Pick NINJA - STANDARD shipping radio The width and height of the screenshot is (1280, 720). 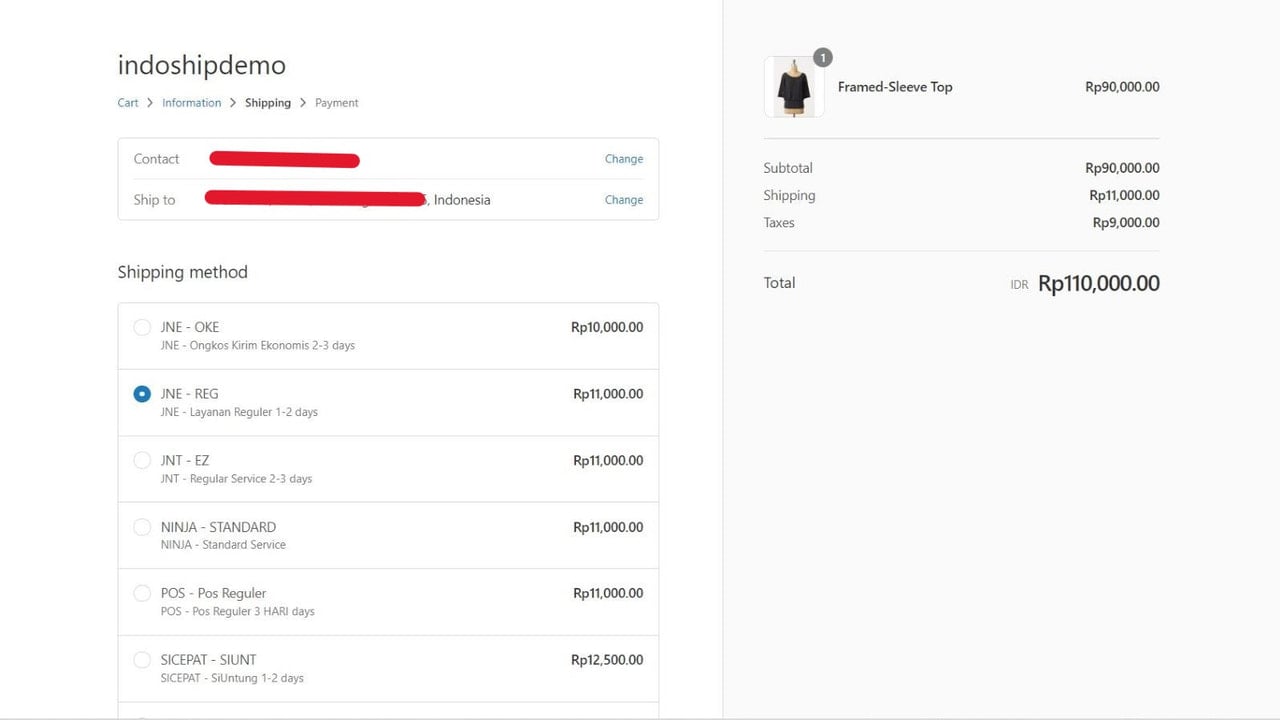[x=142, y=527]
